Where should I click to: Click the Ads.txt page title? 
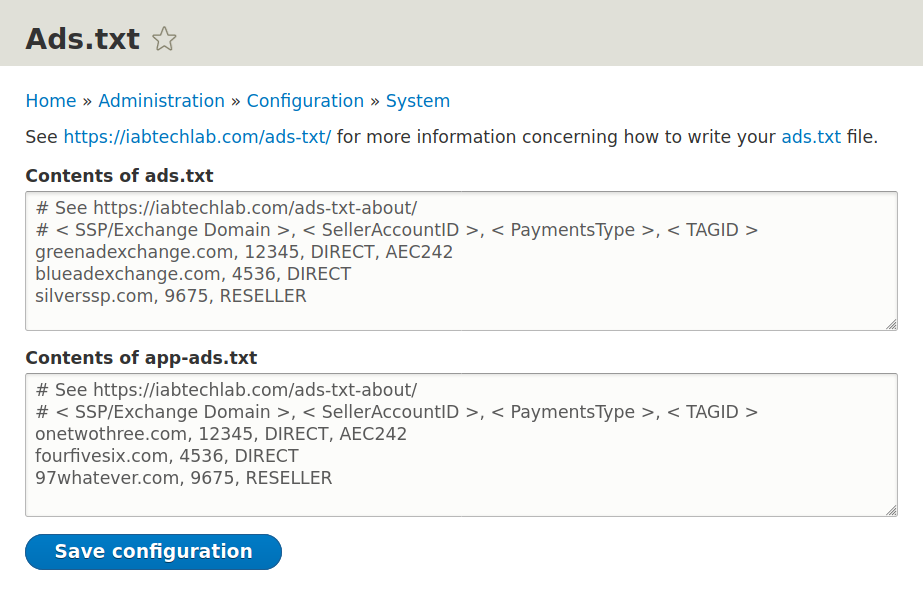coord(82,39)
